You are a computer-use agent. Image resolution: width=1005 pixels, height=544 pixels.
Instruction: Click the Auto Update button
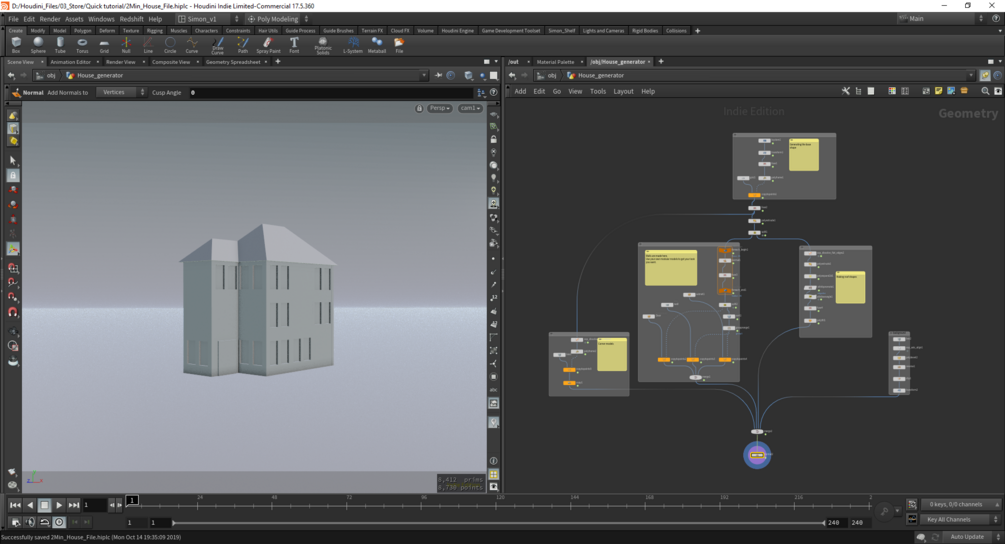[x=967, y=537]
